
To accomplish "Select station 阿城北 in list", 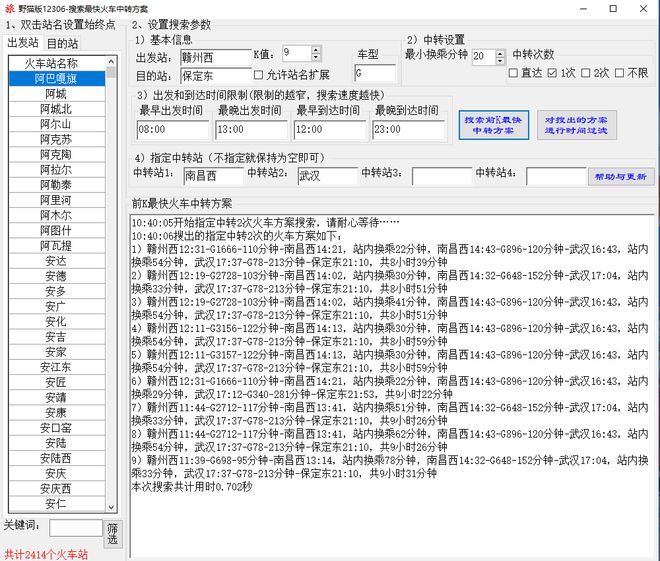I will coord(57,109).
